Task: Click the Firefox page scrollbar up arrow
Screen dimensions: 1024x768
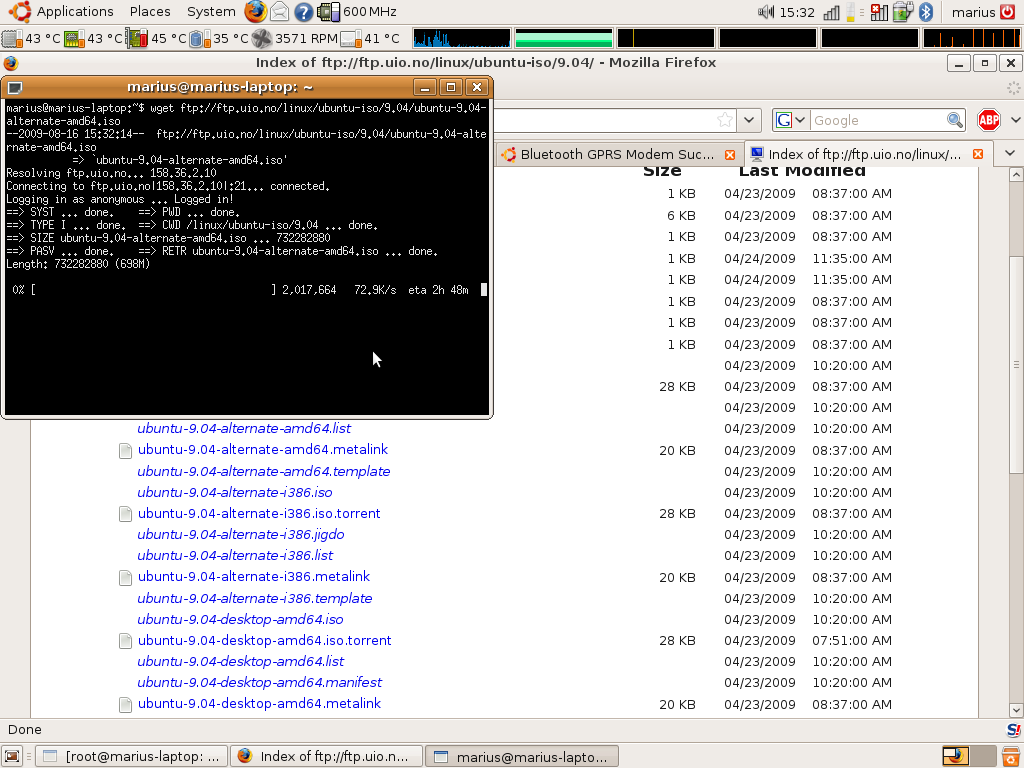Action: pos(1016,174)
